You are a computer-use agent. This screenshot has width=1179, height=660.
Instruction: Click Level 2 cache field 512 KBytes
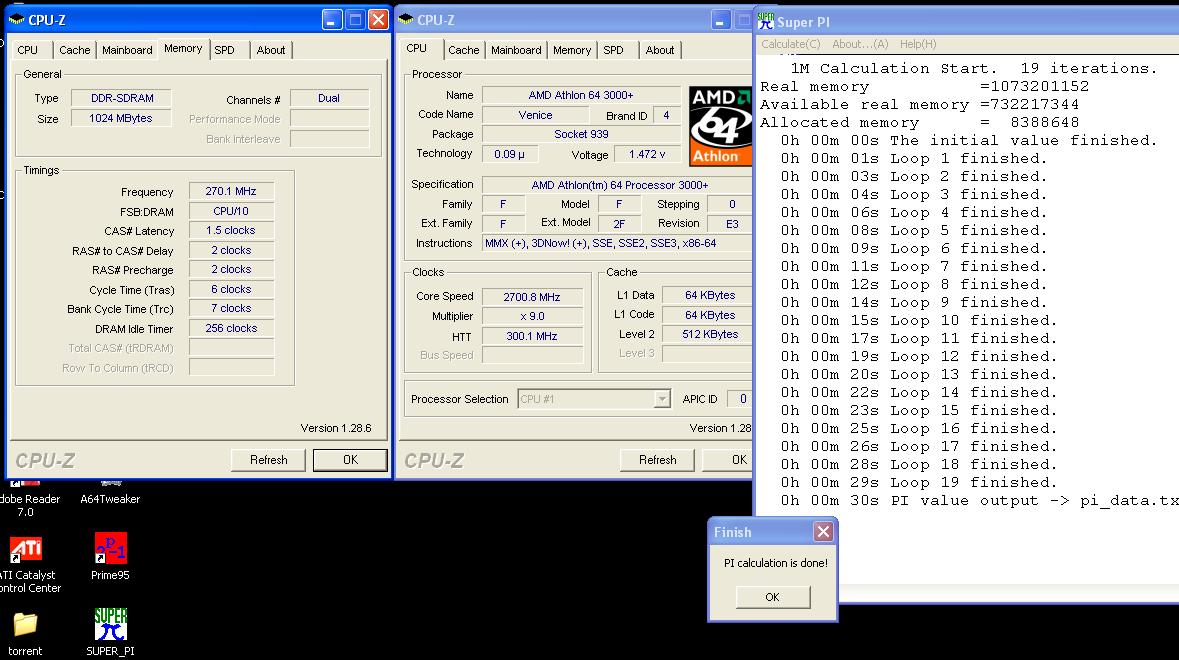708,334
